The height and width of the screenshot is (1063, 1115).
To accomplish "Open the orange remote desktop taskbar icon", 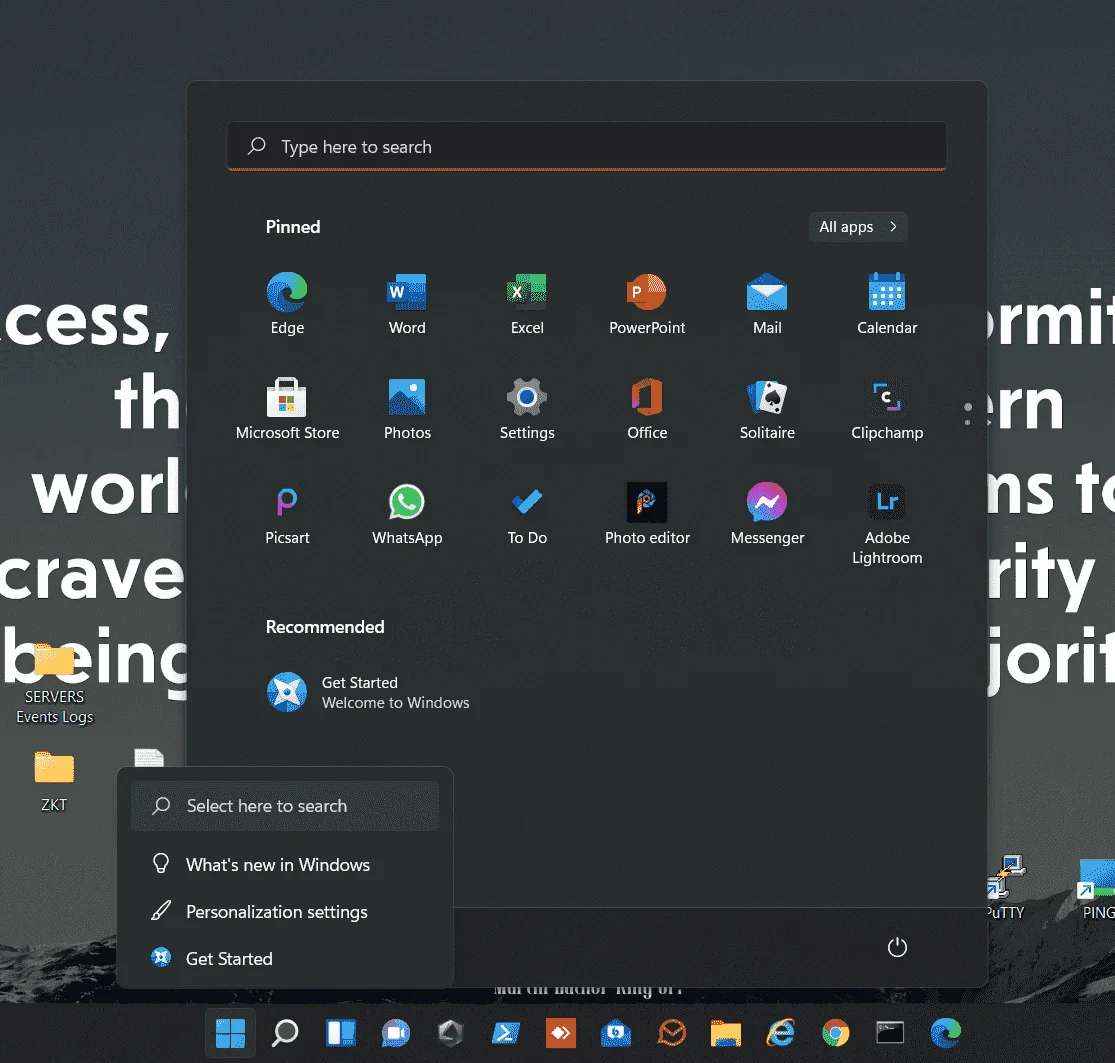I will point(560,1033).
